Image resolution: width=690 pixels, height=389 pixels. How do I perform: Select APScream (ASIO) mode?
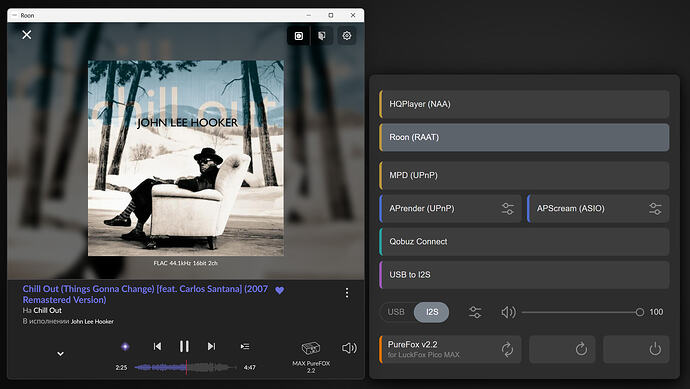[x=598, y=209]
